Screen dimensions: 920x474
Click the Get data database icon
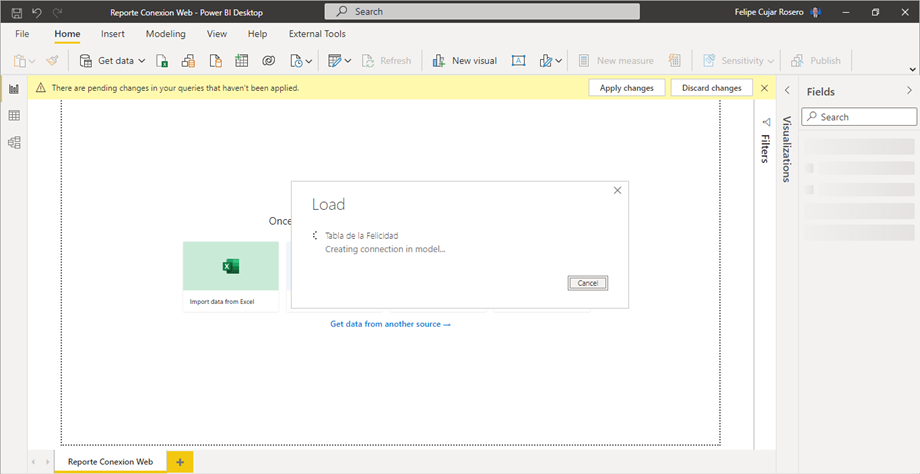pos(86,60)
